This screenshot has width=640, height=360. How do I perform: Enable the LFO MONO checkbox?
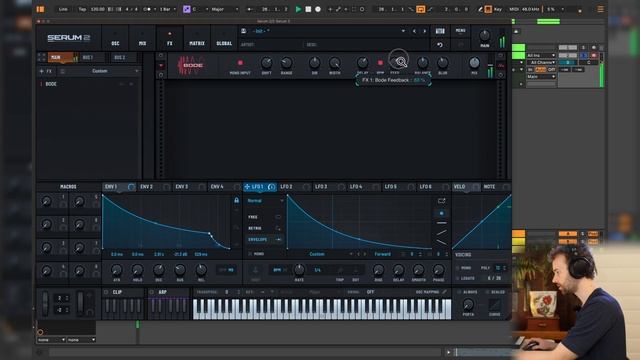[x=250, y=254]
